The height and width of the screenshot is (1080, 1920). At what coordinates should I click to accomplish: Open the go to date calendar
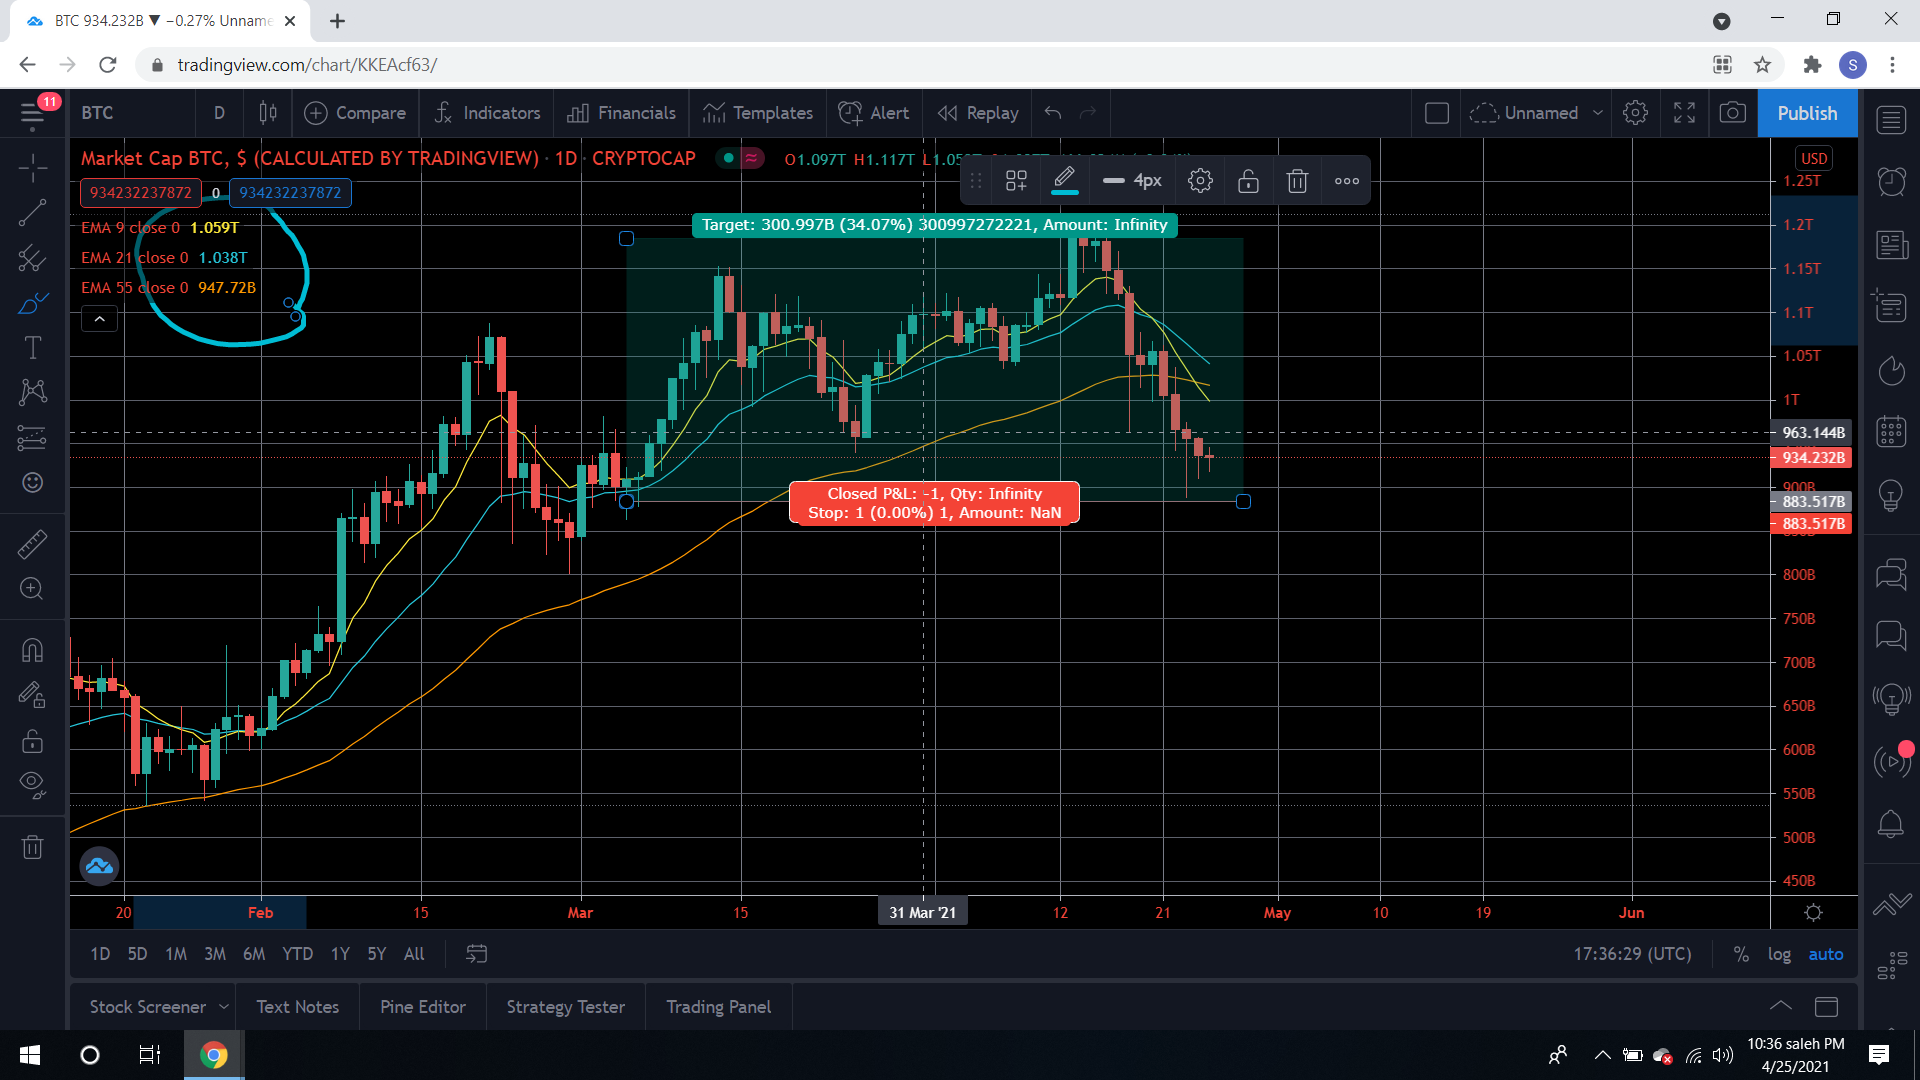pos(476,954)
